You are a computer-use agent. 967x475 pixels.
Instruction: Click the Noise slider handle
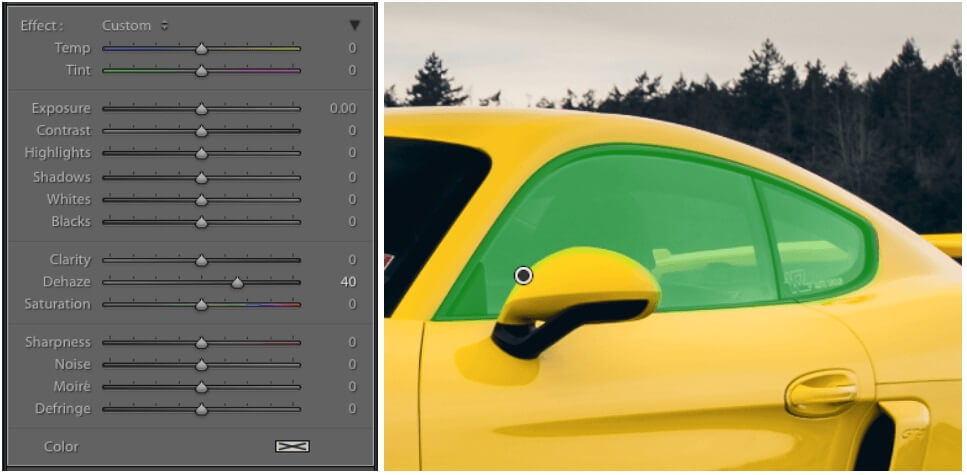[x=201, y=366]
